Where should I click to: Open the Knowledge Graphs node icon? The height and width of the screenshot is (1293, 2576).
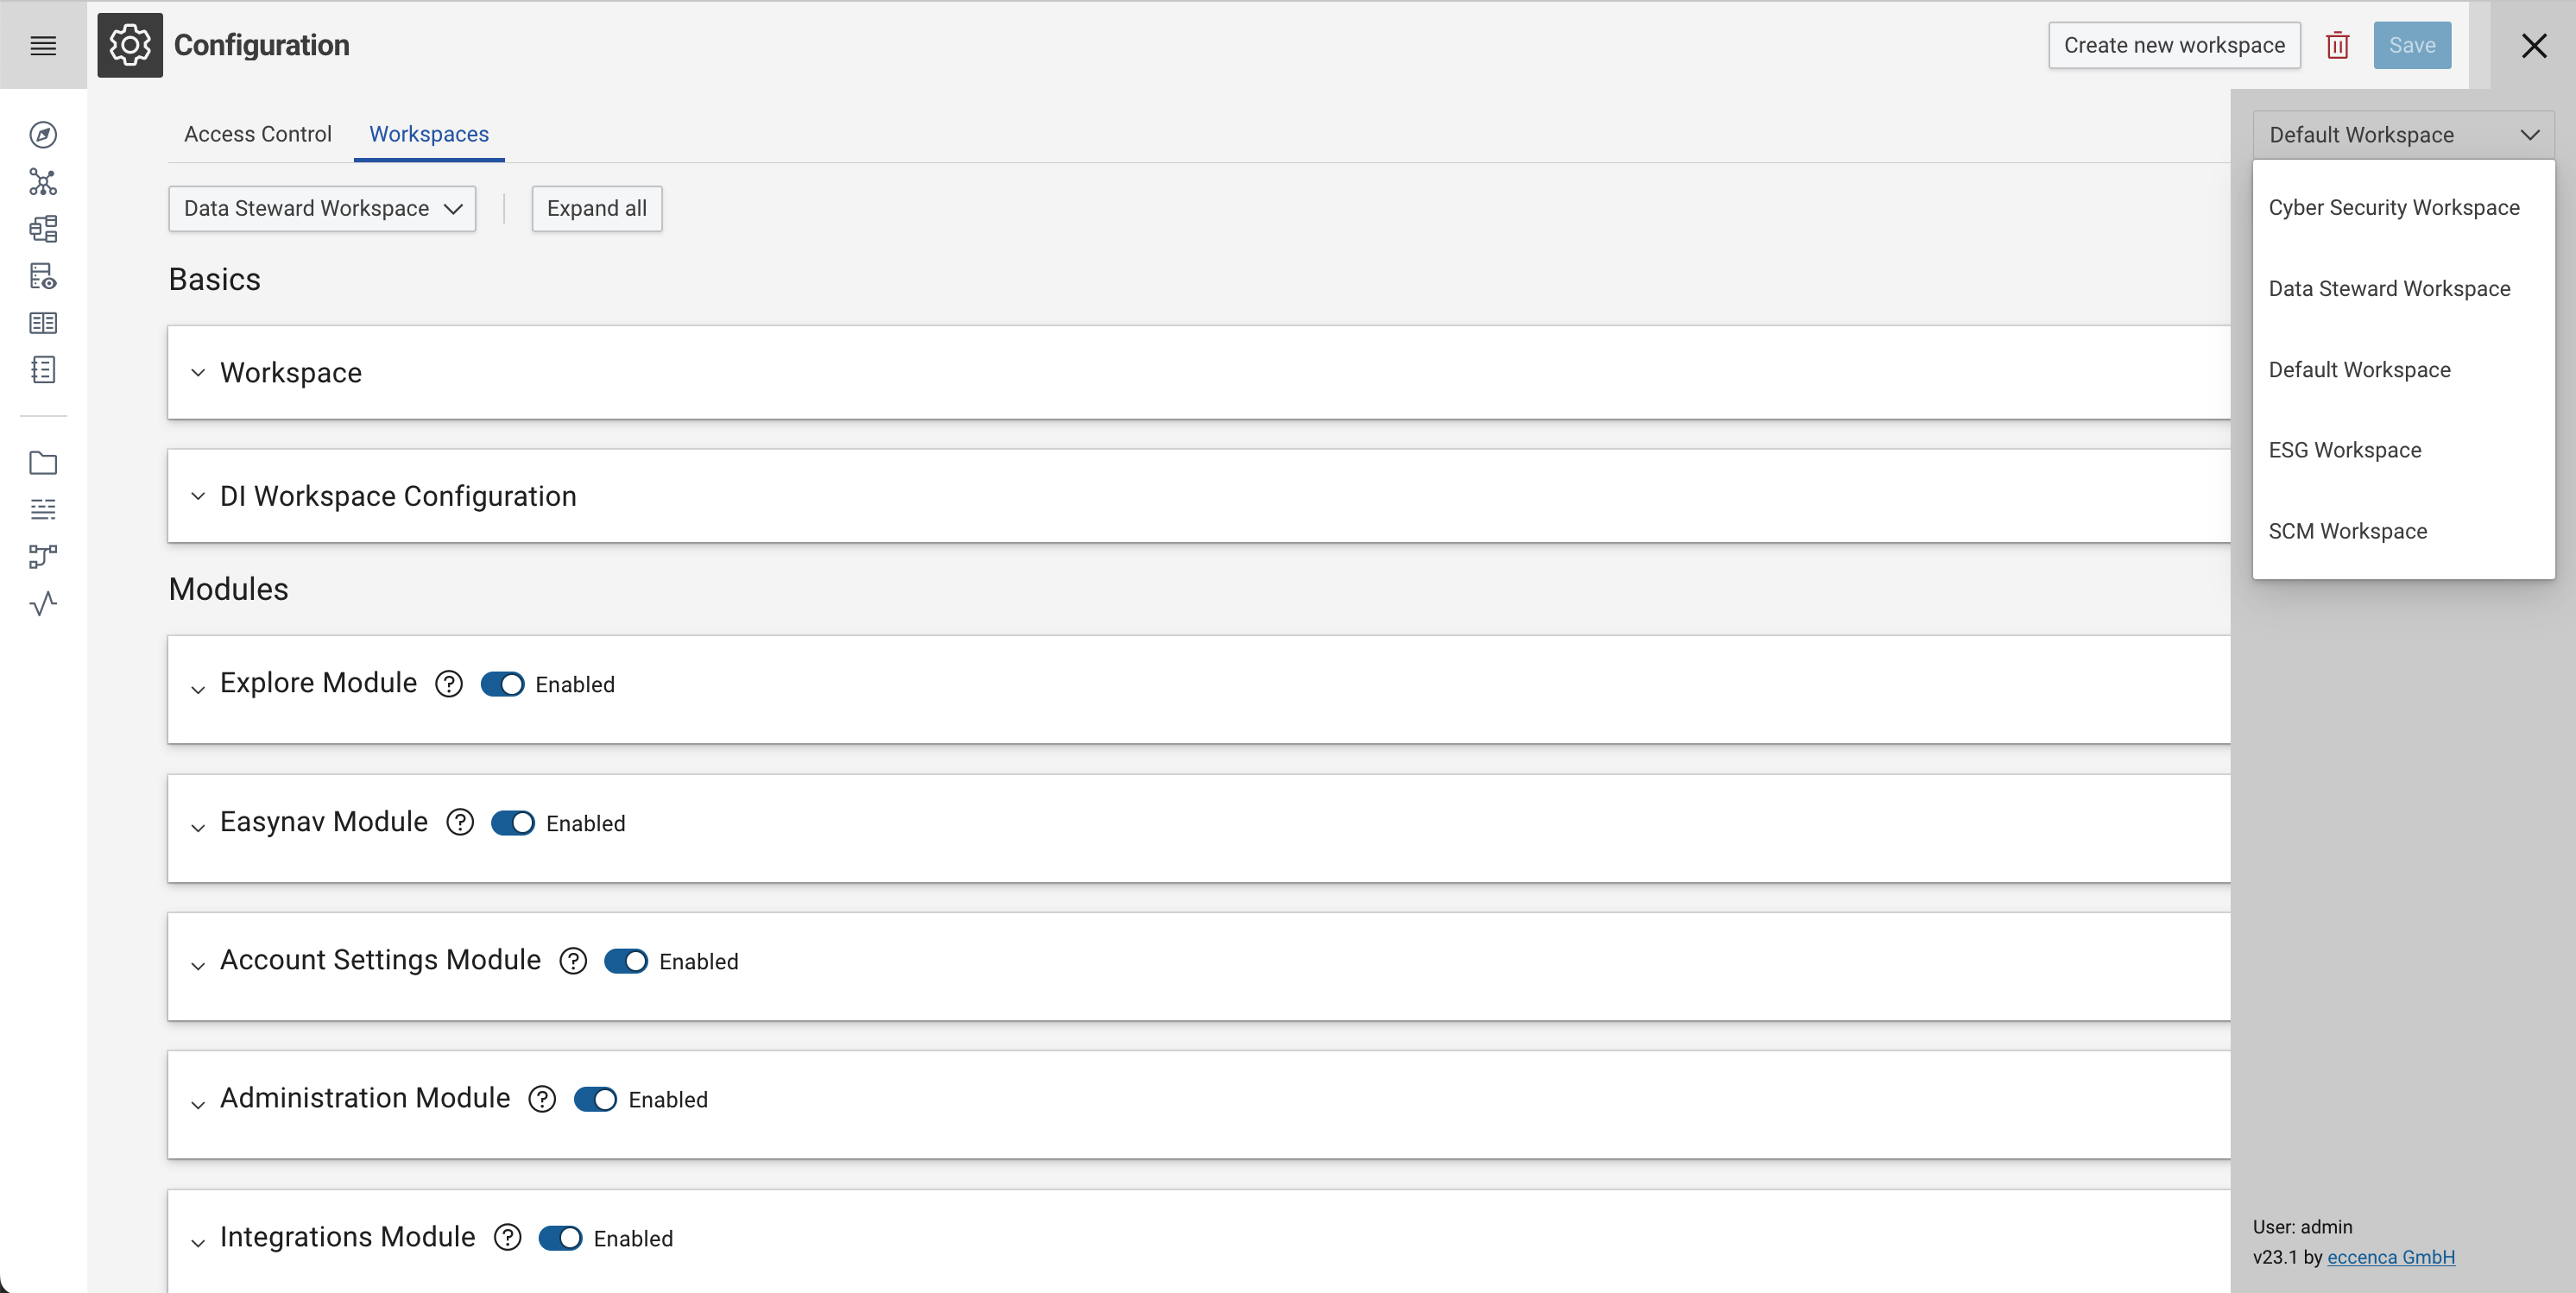[43, 182]
